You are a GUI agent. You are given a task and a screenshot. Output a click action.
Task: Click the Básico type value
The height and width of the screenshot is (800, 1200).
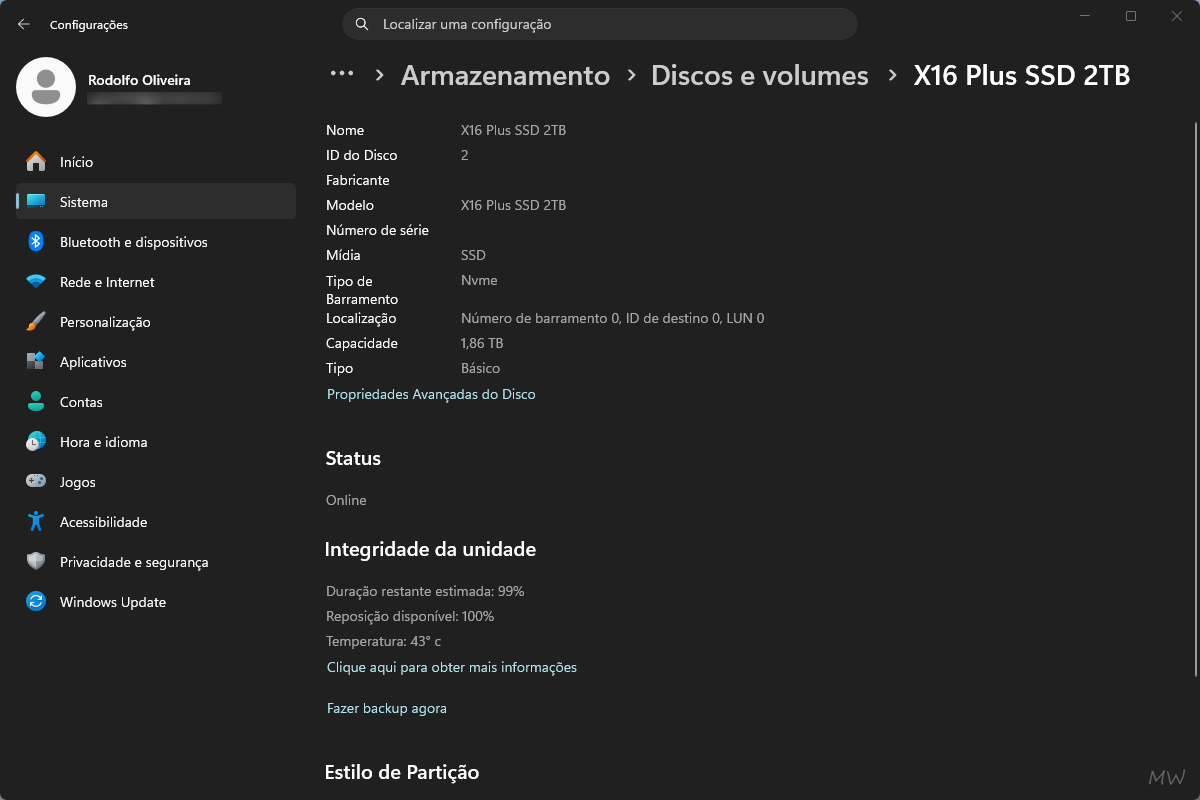tap(480, 368)
